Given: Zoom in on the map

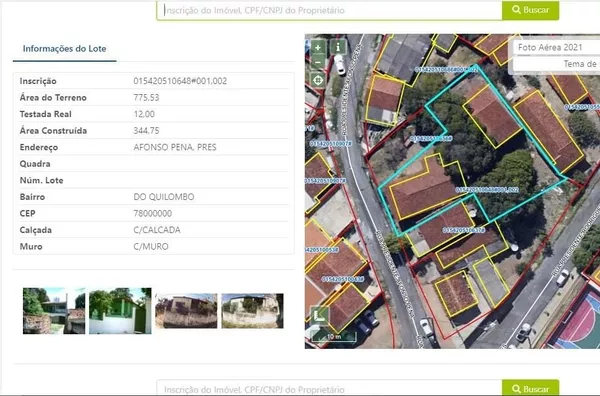Looking at the screenshot, I should [318, 48].
